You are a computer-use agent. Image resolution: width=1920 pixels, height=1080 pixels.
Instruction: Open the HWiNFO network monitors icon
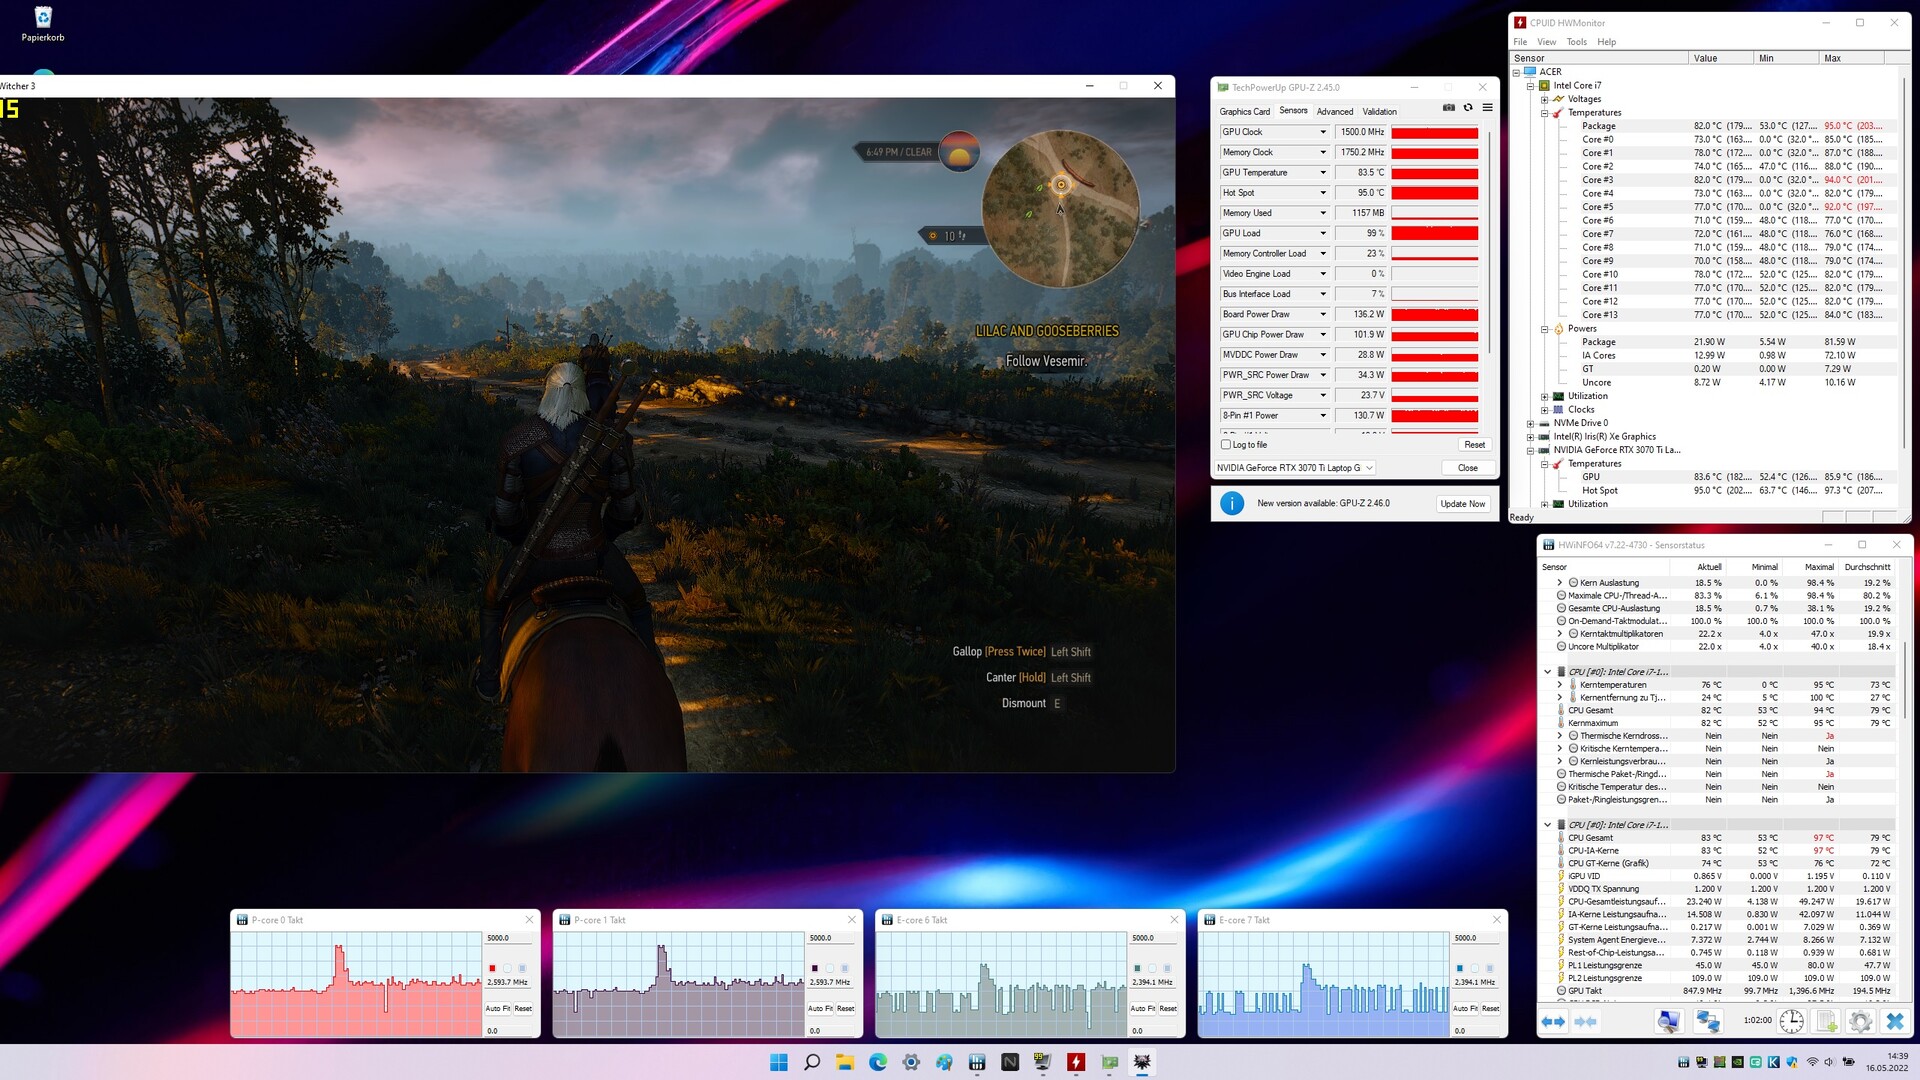1707,1021
